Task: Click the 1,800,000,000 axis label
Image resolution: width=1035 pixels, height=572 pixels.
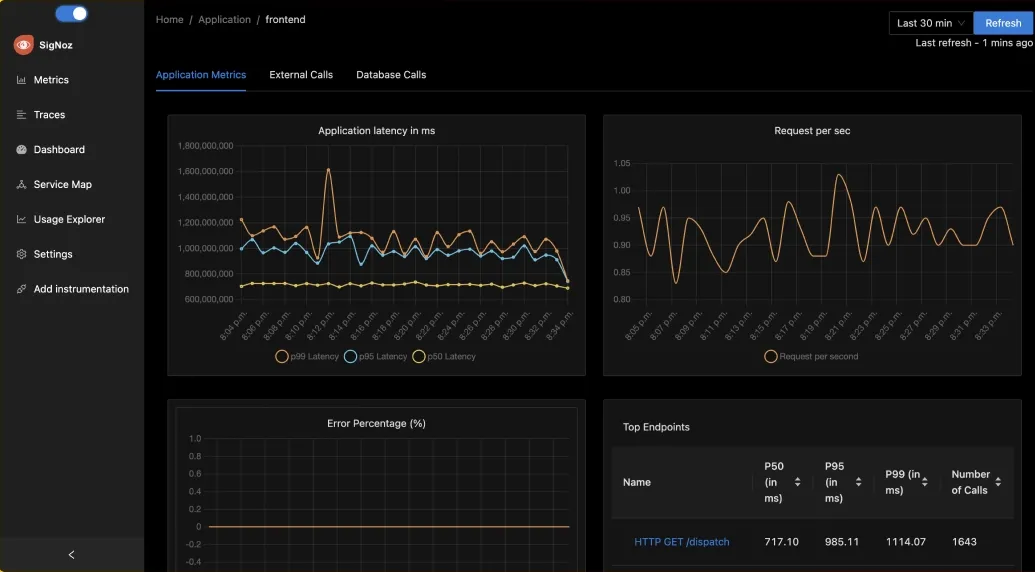Action: [205, 146]
